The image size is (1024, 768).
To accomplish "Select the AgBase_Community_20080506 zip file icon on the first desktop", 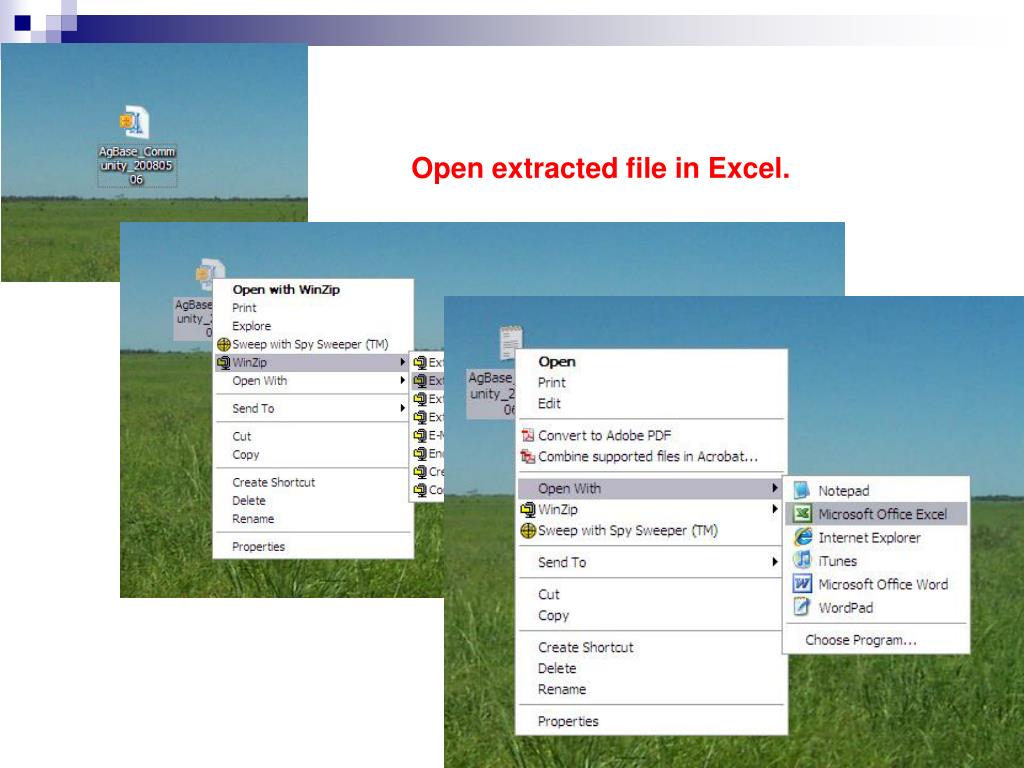I will click(x=135, y=122).
